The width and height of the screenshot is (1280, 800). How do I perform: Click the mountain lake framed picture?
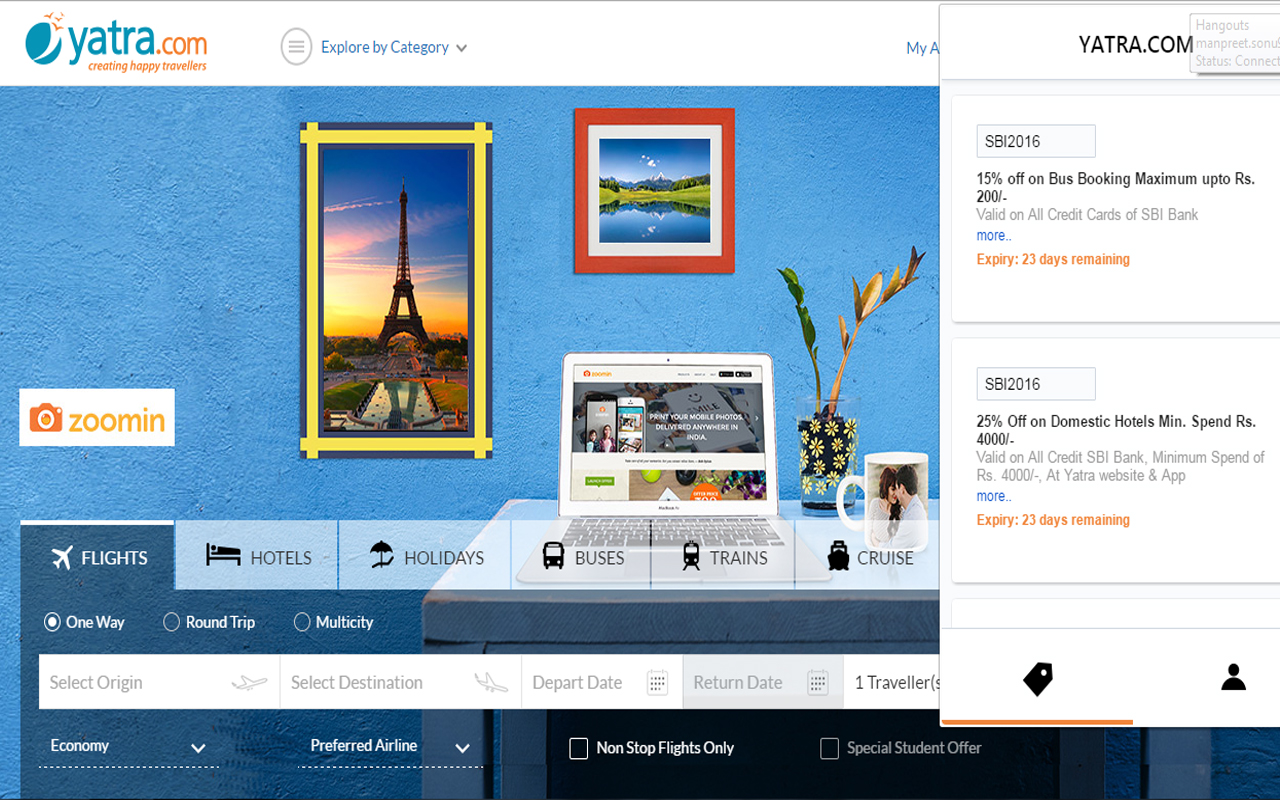tap(654, 191)
